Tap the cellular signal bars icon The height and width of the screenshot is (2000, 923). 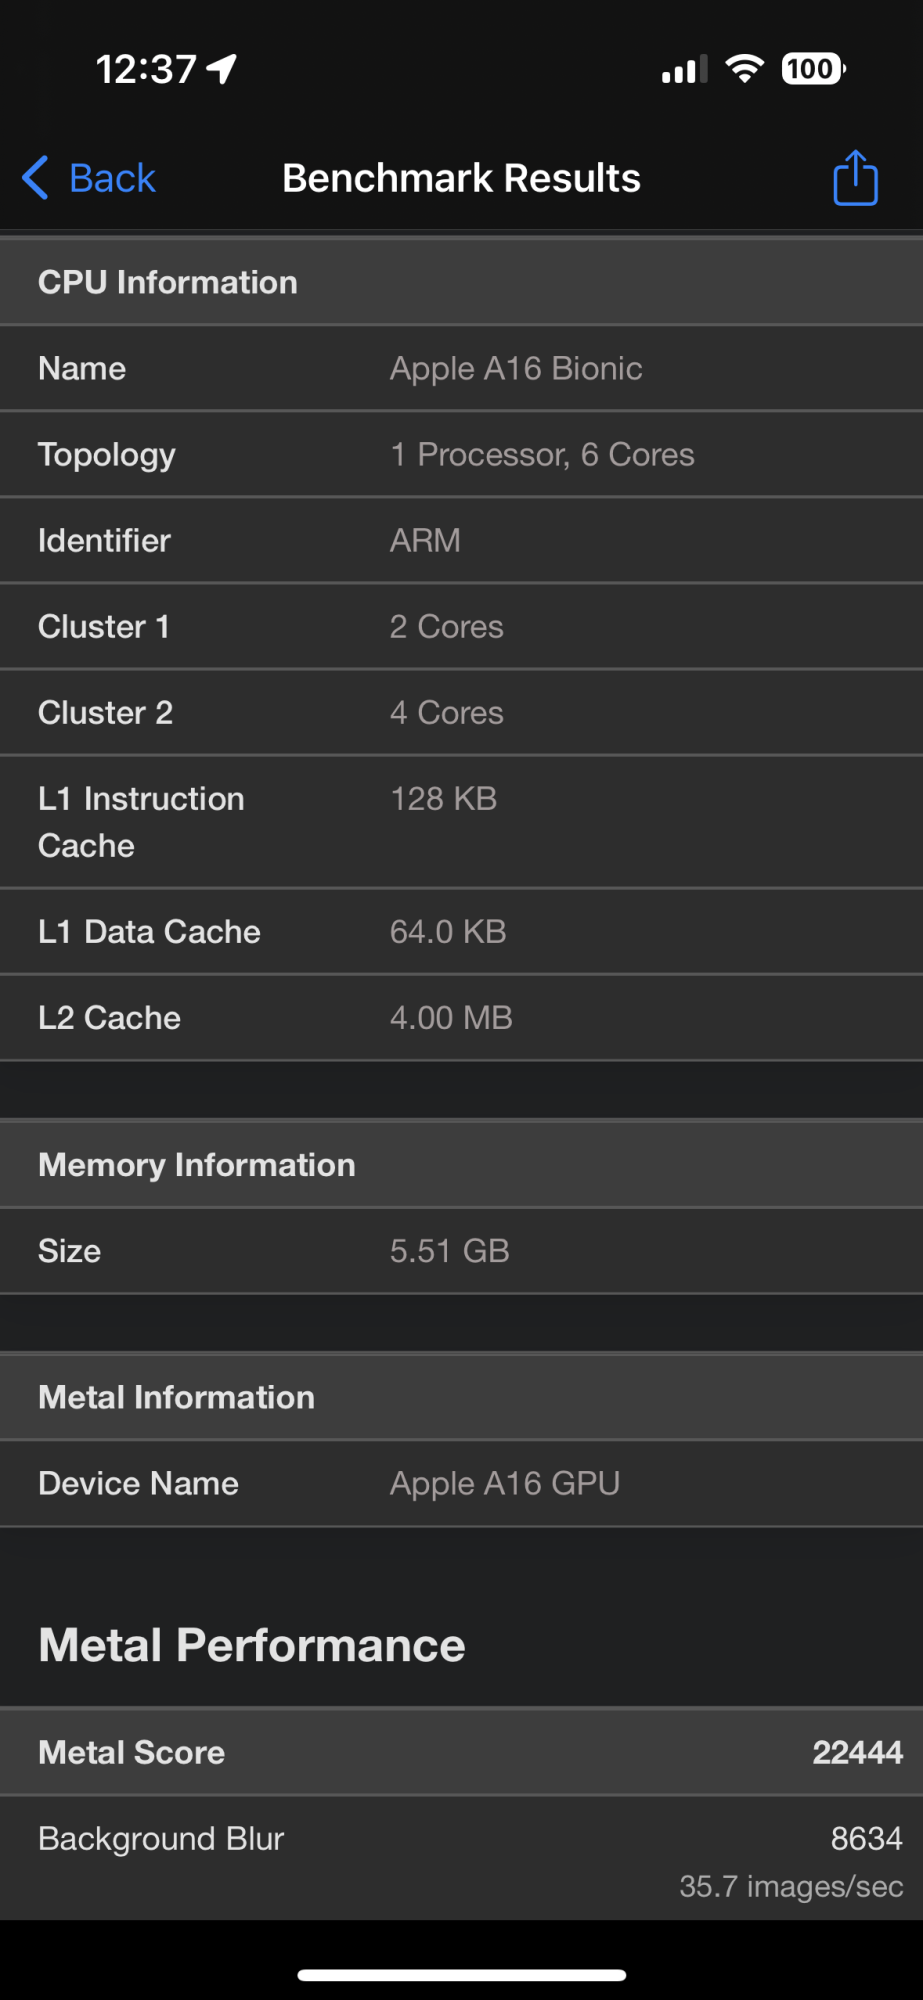click(x=684, y=70)
